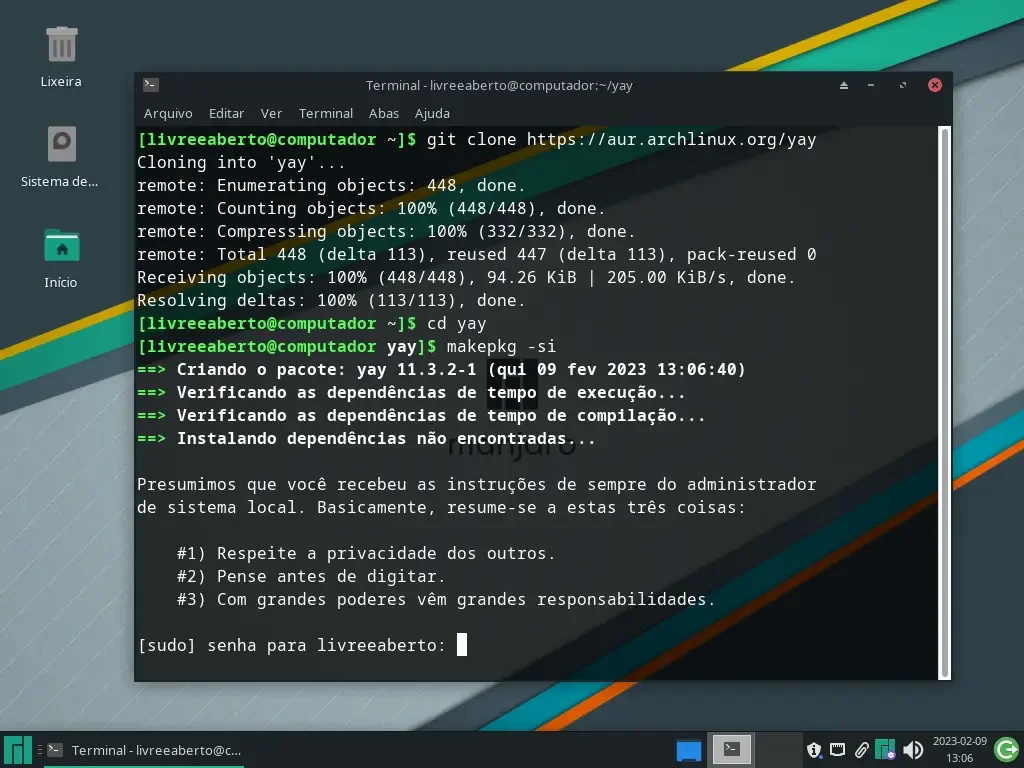Open the Início home folder icon
Image resolution: width=1024 pixels, height=768 pixels.
(x=61, y=246)
